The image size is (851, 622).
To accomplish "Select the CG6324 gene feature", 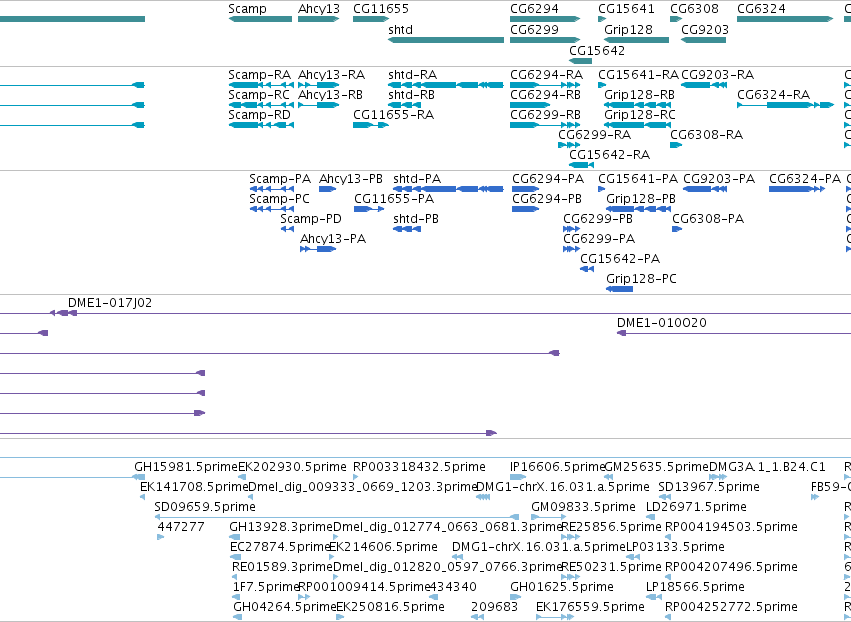I will 785,19.
